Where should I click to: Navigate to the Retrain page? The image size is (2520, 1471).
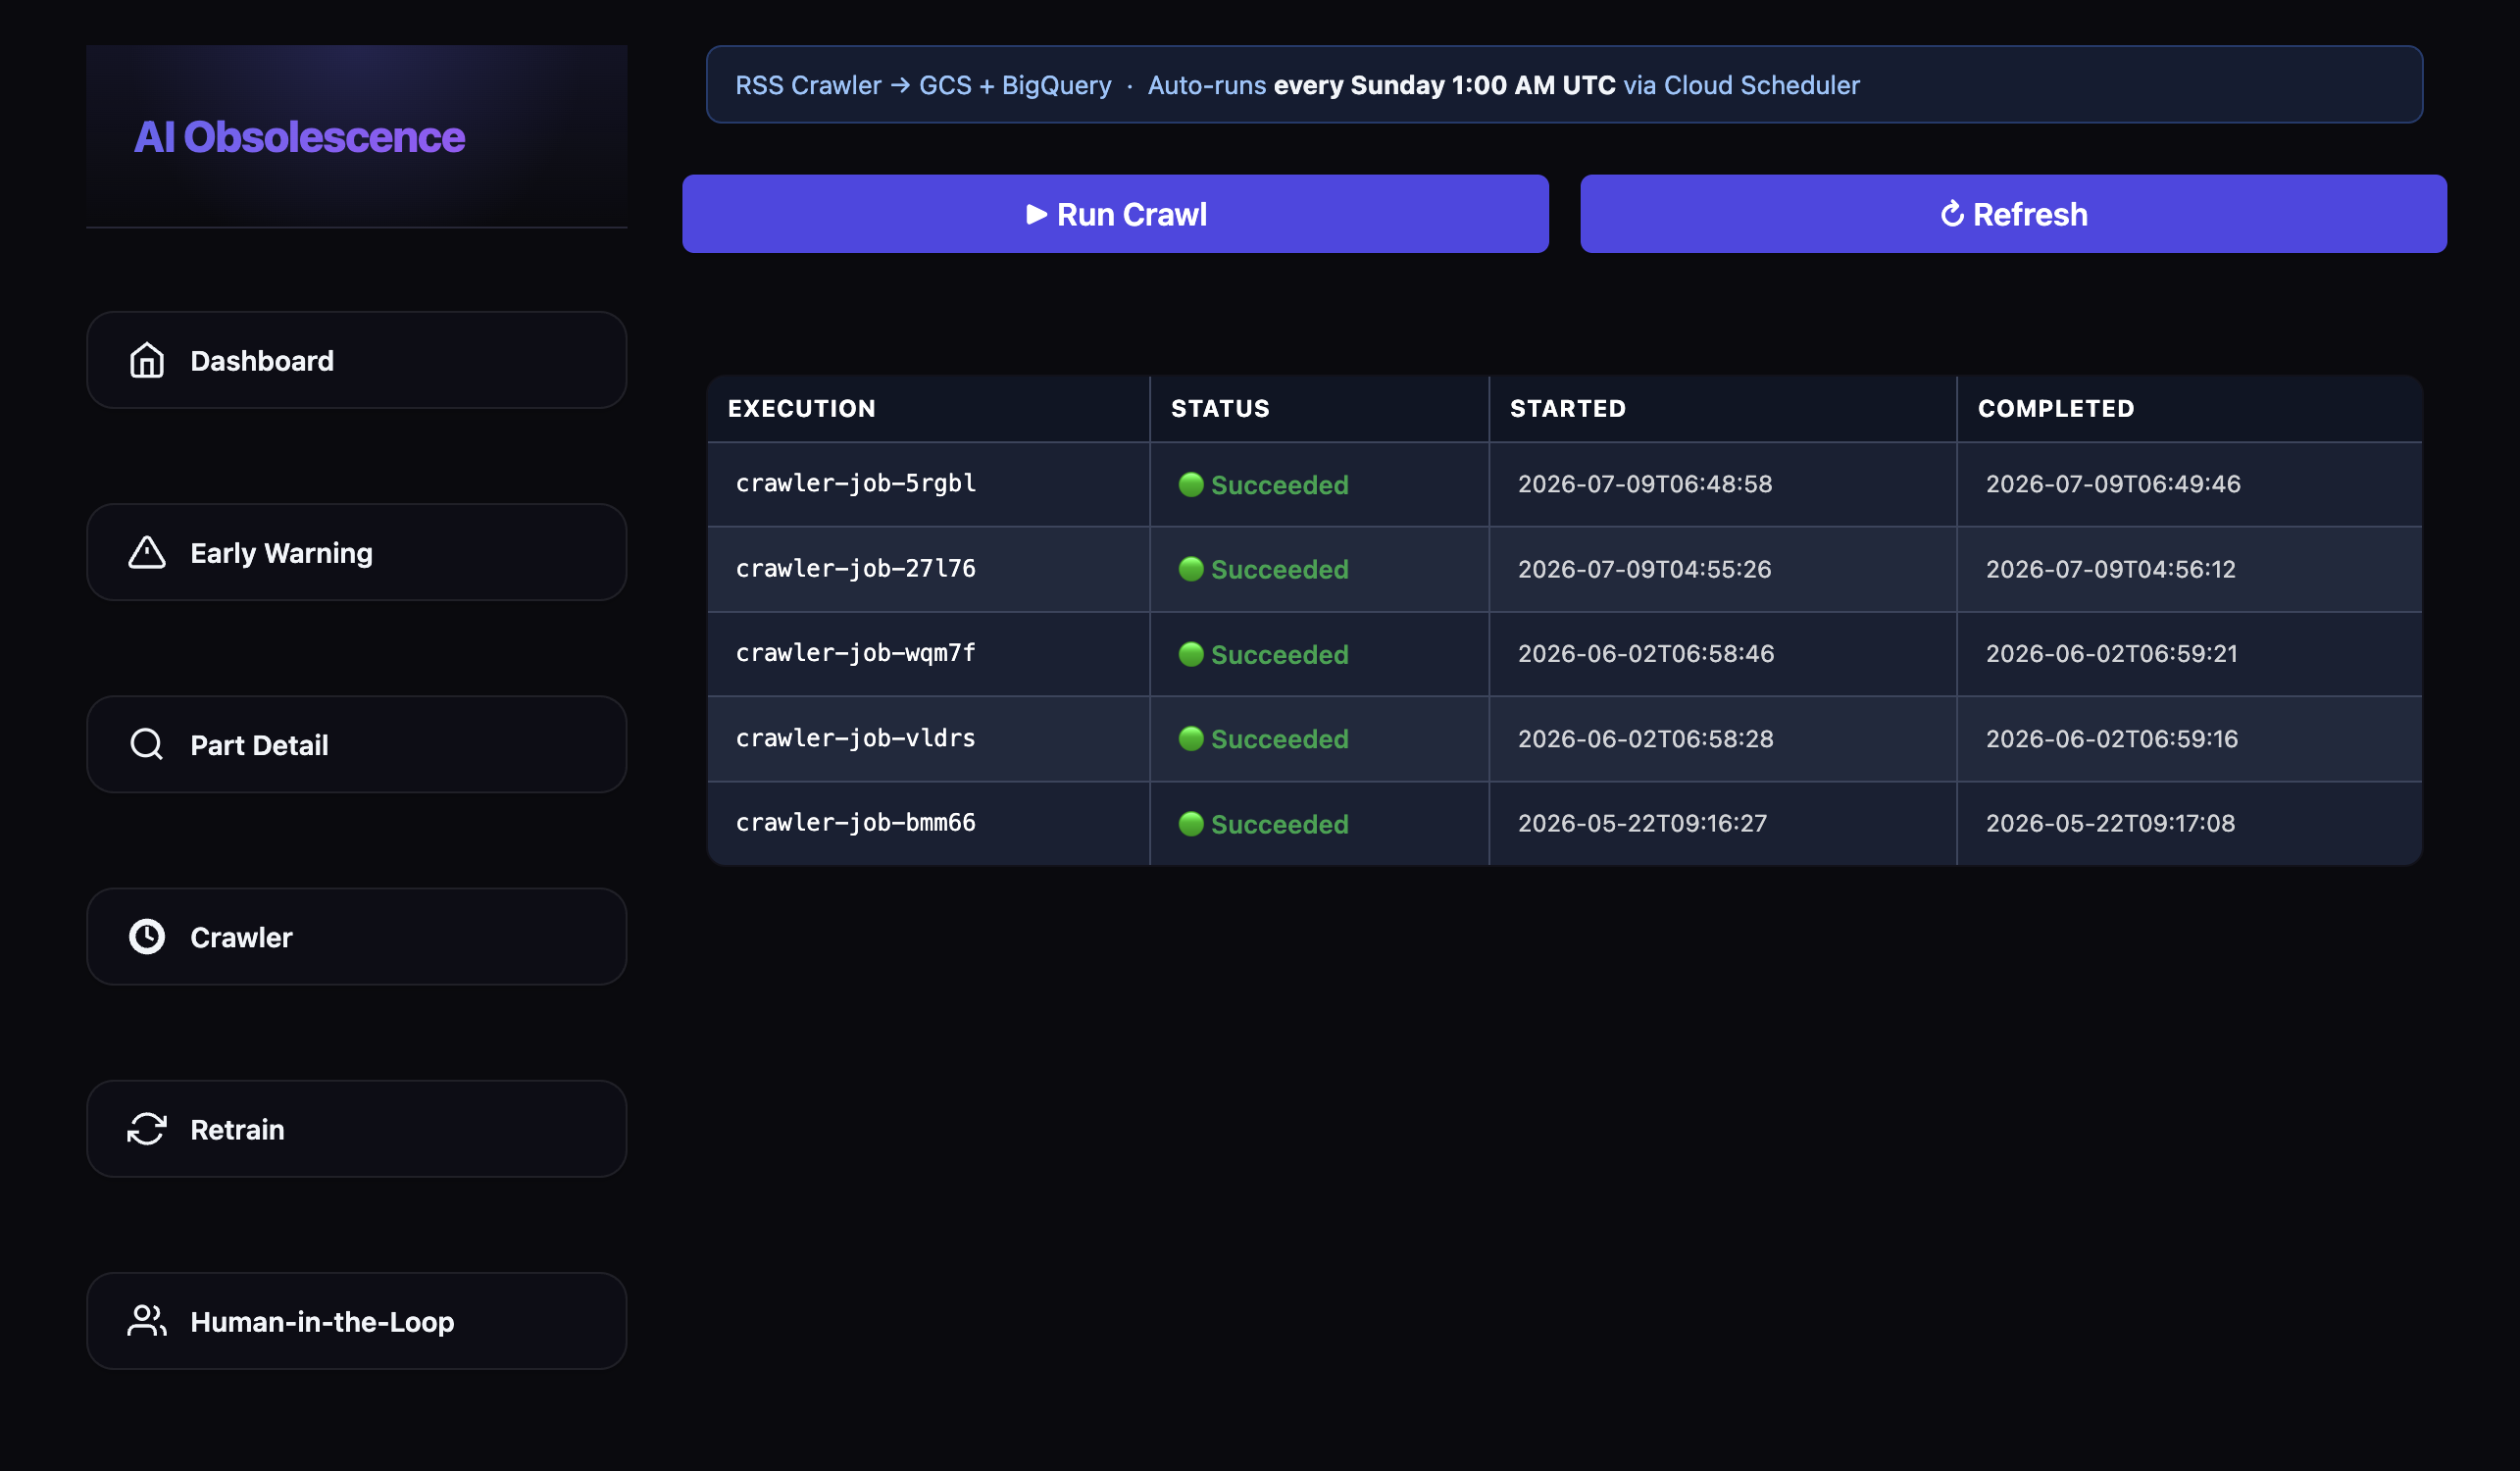357,1129
